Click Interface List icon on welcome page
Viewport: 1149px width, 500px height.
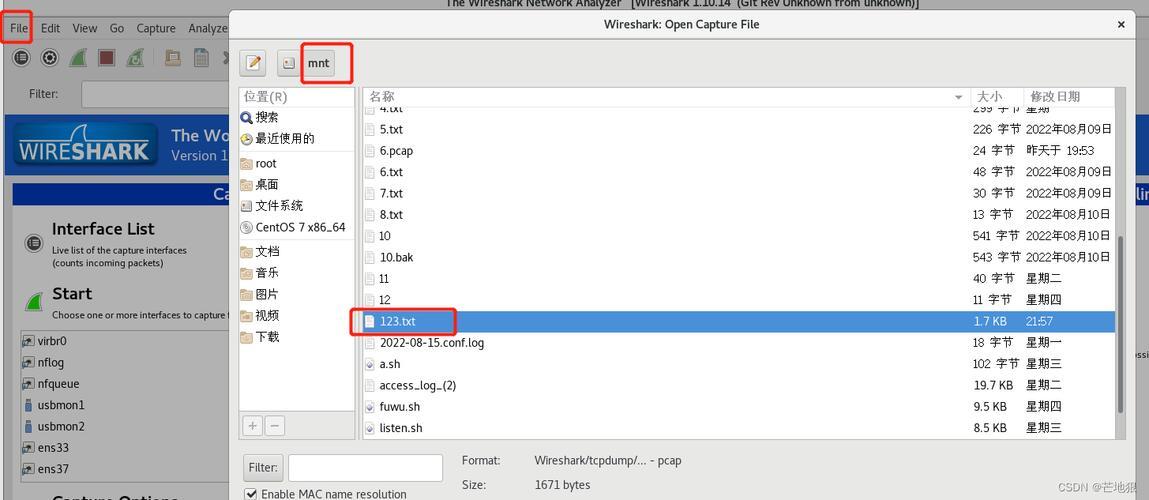34,243
